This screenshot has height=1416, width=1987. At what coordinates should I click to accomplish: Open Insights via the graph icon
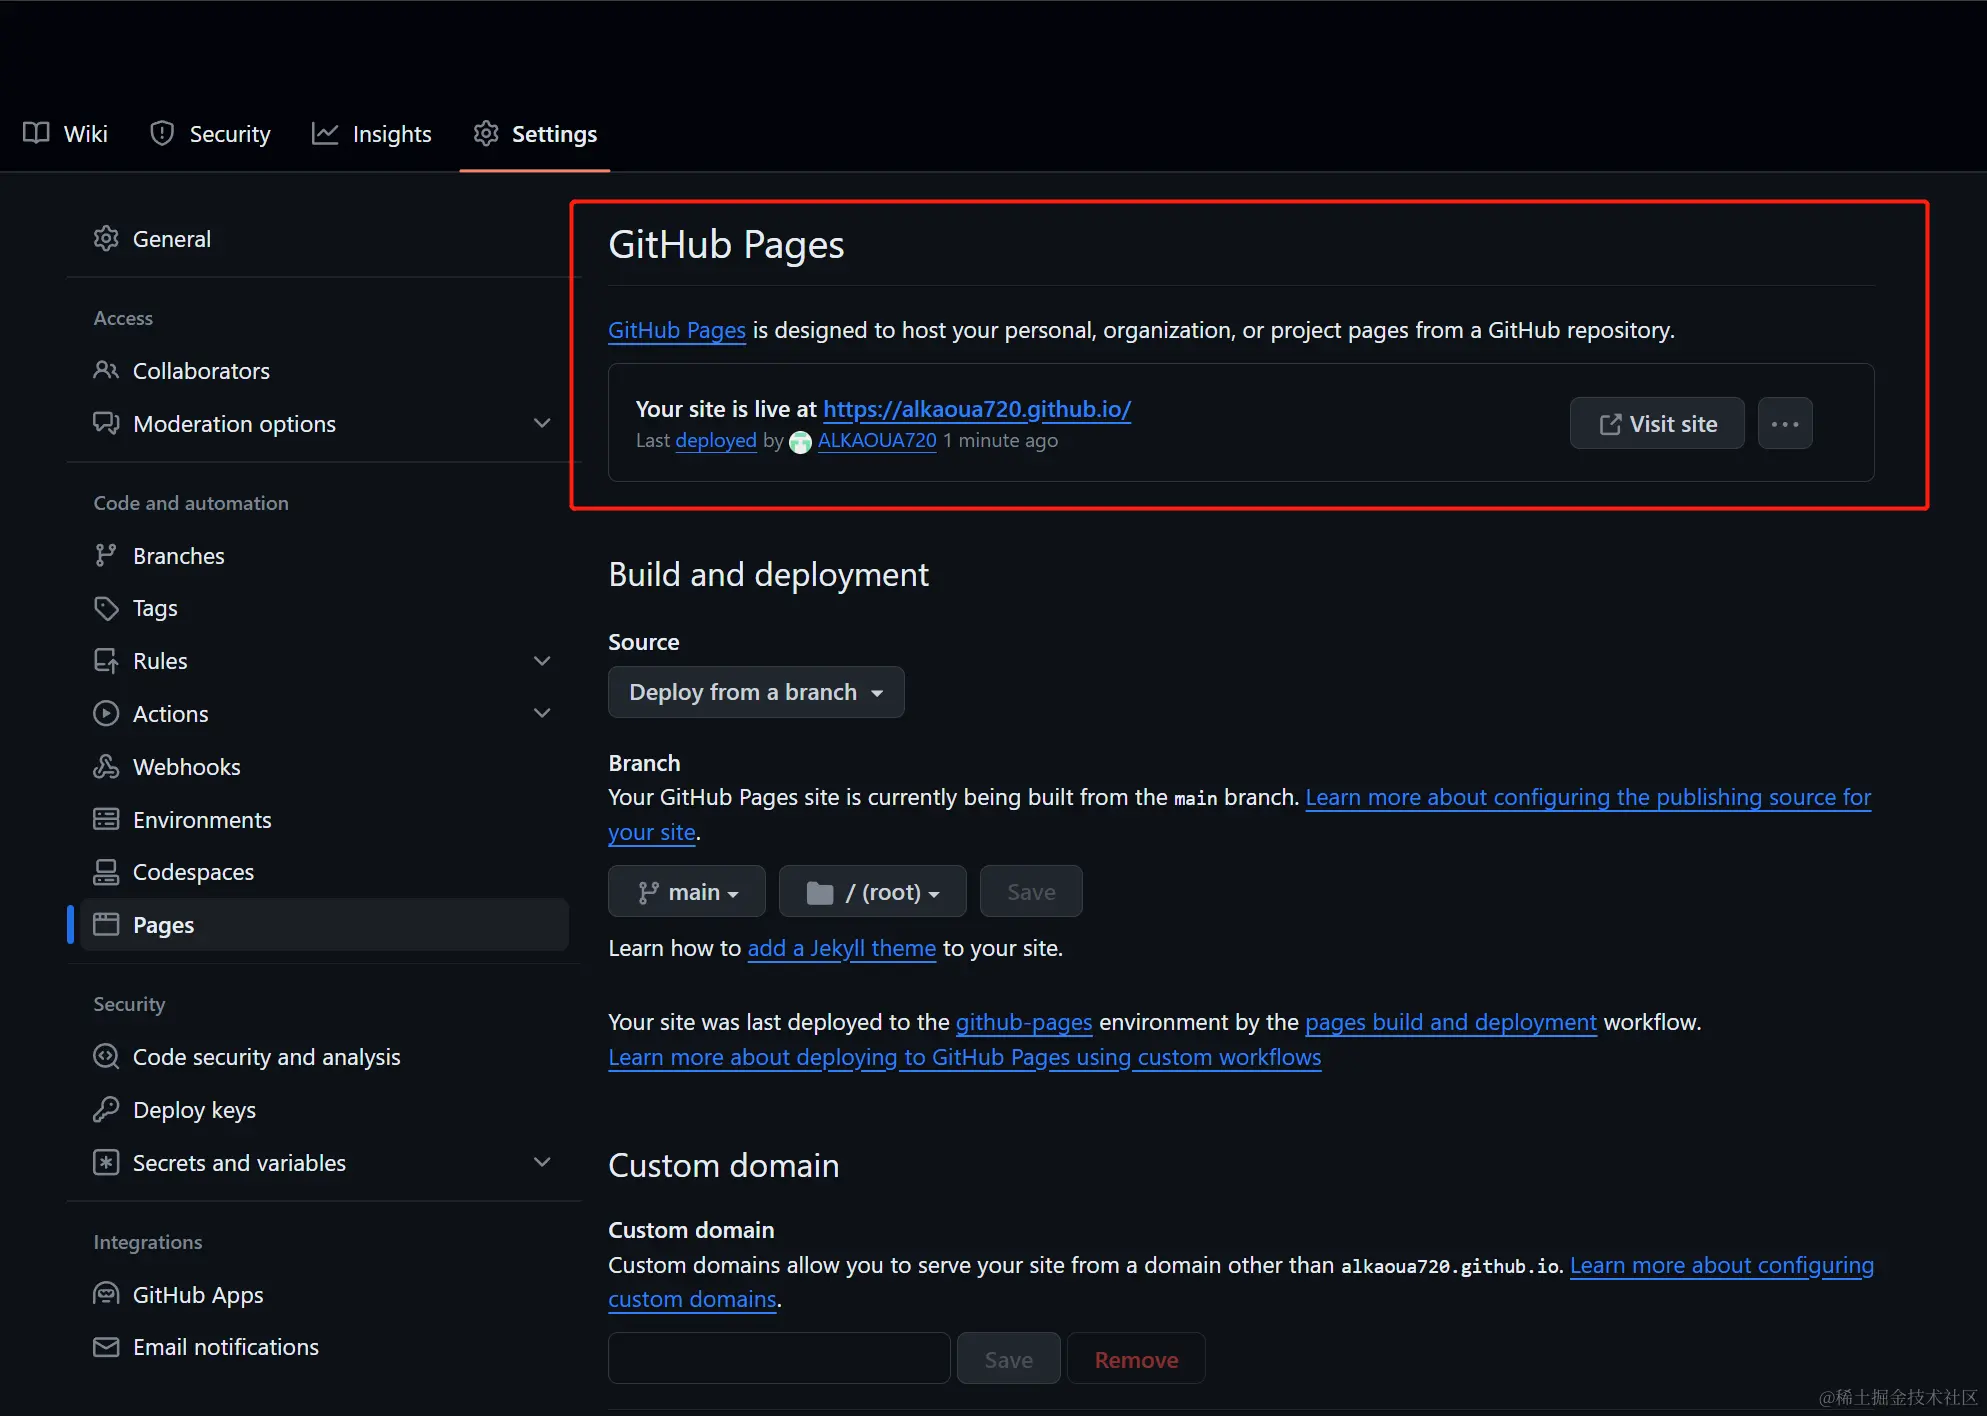pos(325,133)
